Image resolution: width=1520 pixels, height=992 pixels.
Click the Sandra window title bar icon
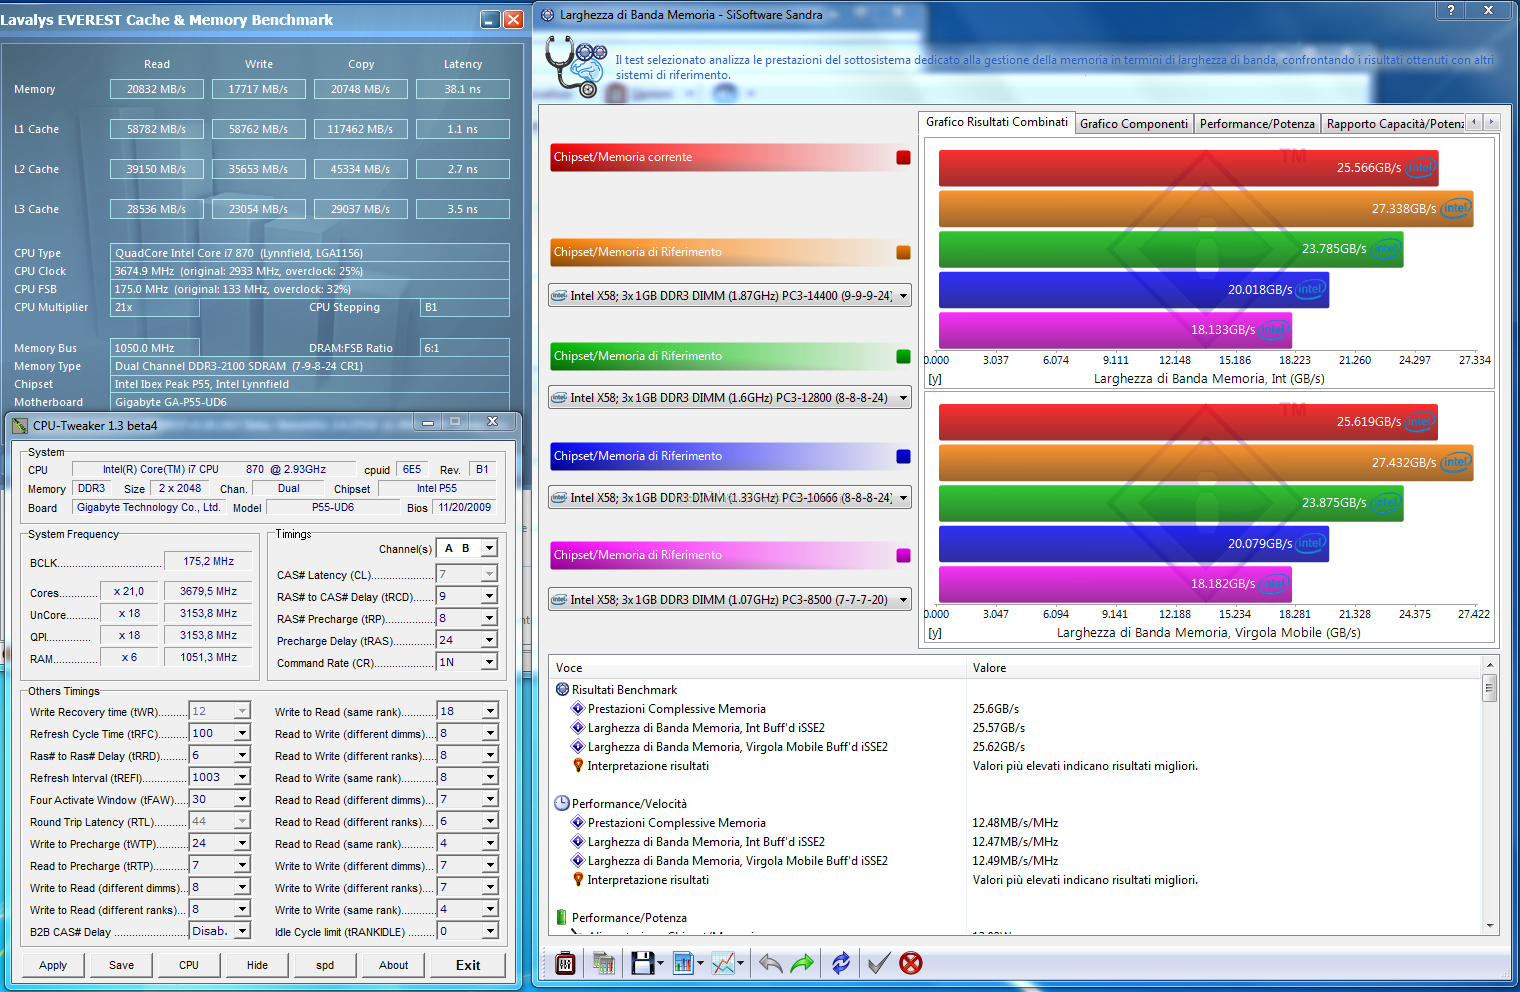coord(548,14)
